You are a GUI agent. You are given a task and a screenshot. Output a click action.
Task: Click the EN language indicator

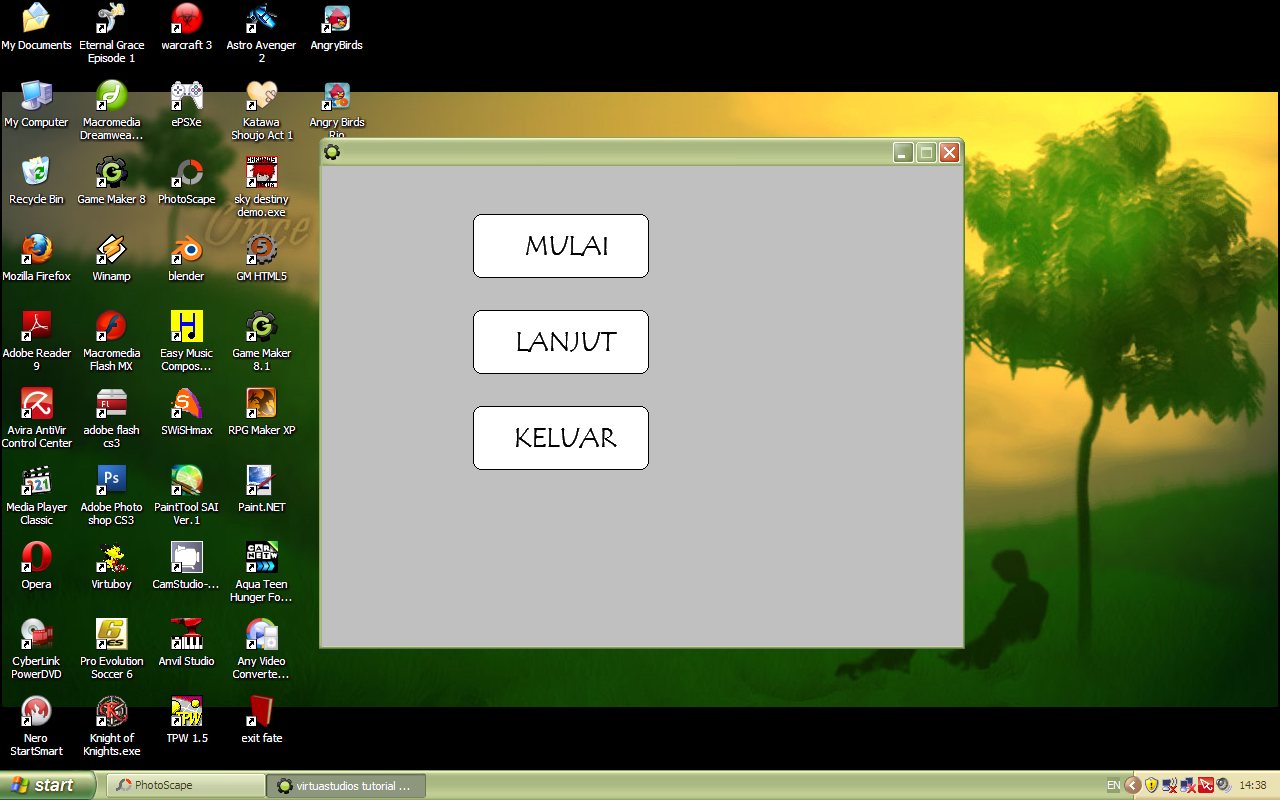1112,785
